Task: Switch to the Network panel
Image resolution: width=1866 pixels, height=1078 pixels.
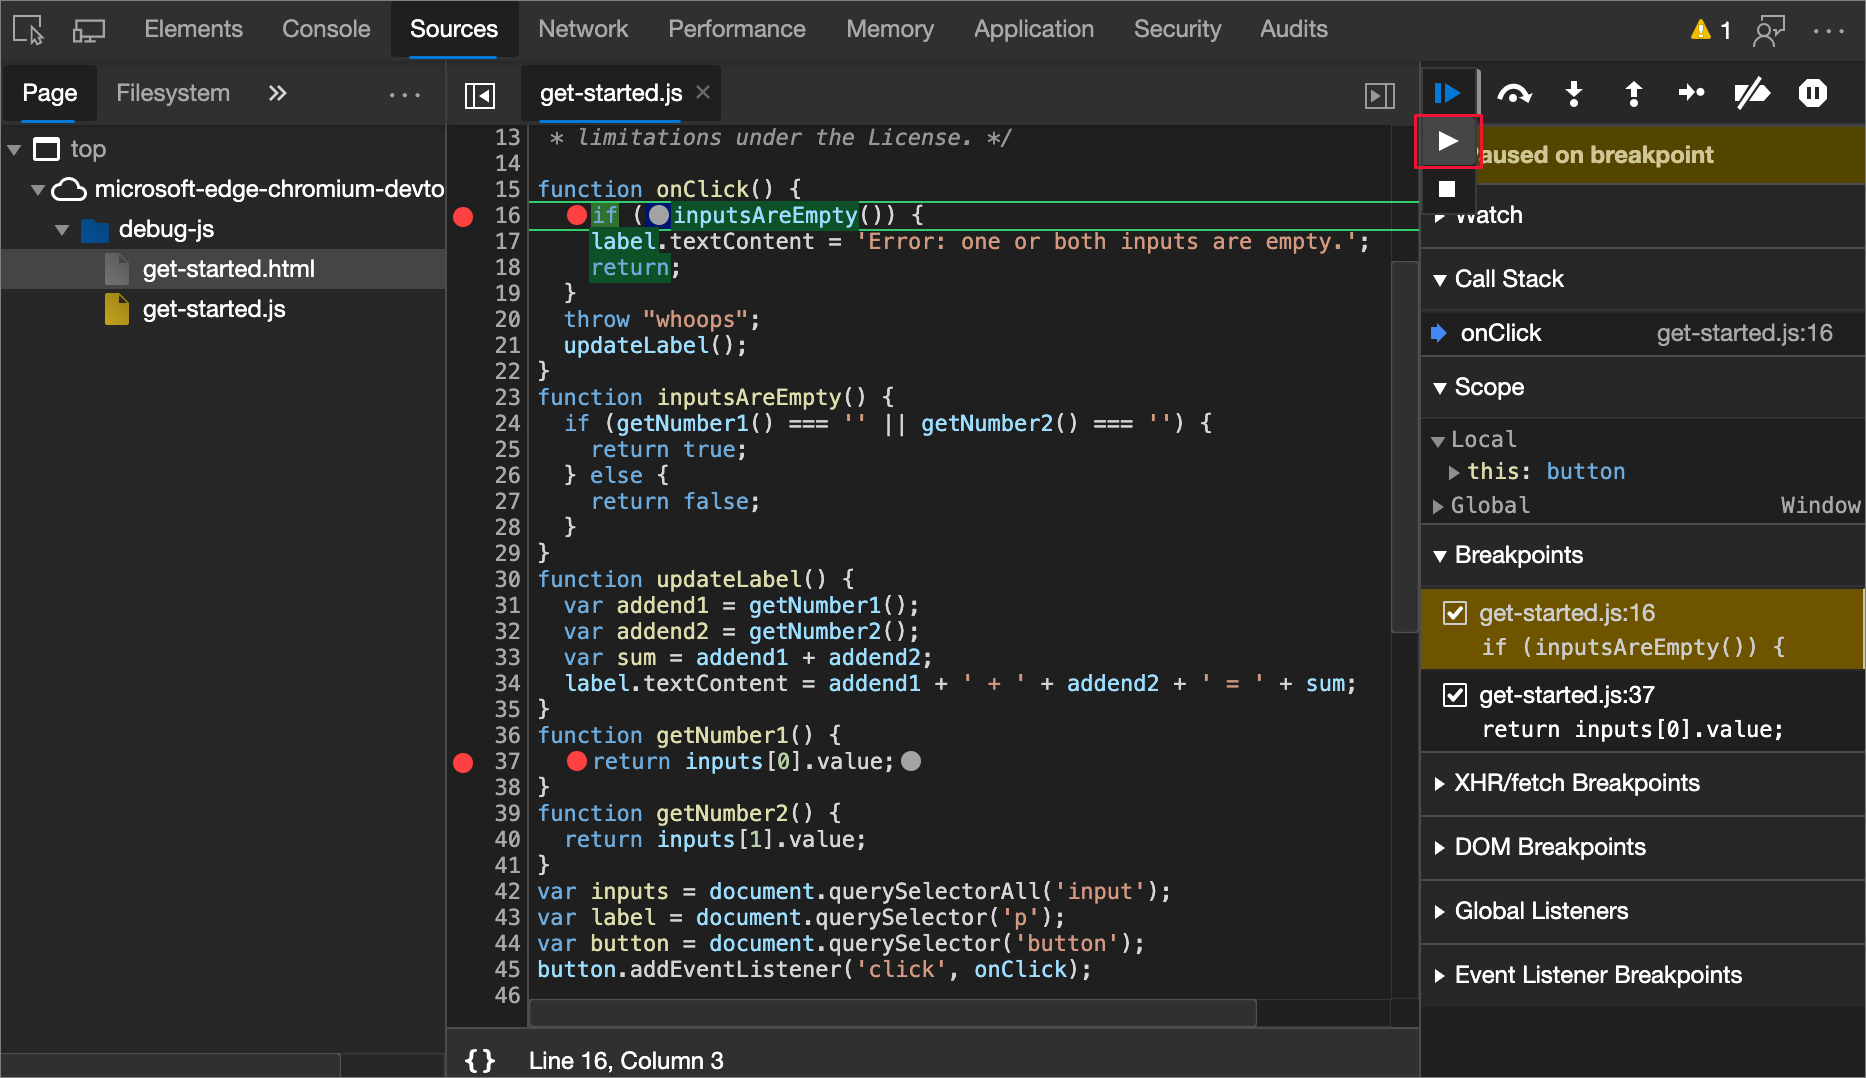Action: [583, 29]
